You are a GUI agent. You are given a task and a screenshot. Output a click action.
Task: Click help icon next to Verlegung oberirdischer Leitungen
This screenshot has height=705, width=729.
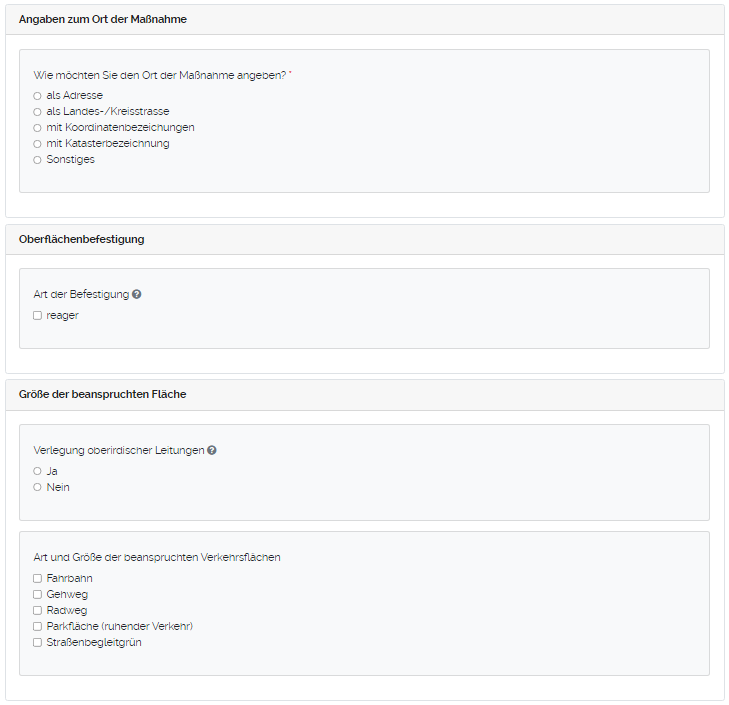212,451
